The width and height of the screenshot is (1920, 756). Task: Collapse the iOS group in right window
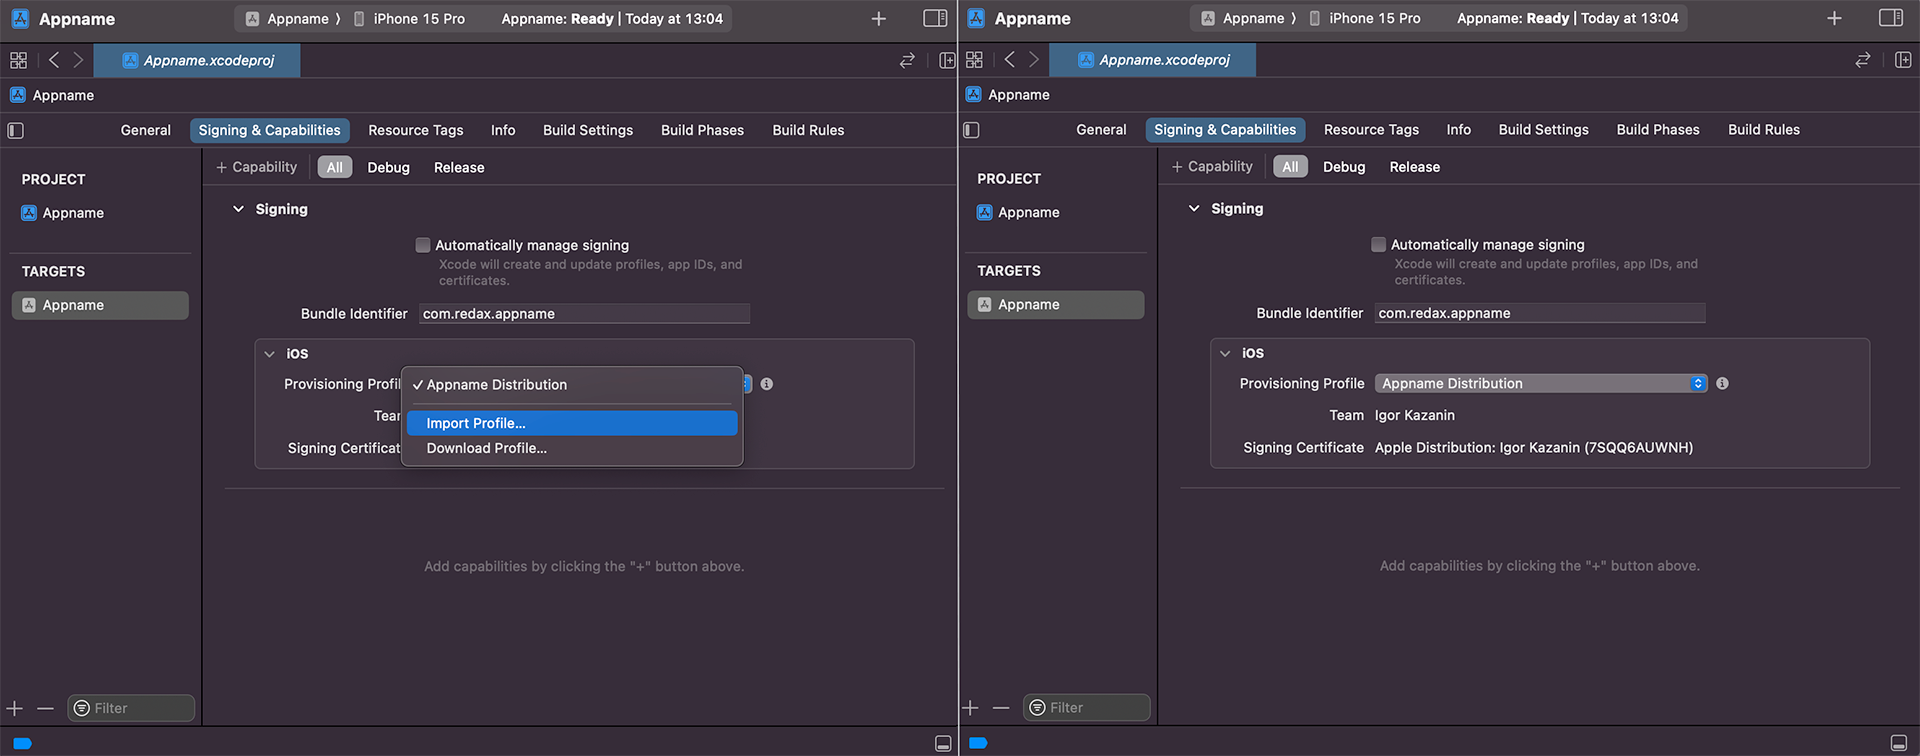pyautogui.click(x=1225, y=353)
